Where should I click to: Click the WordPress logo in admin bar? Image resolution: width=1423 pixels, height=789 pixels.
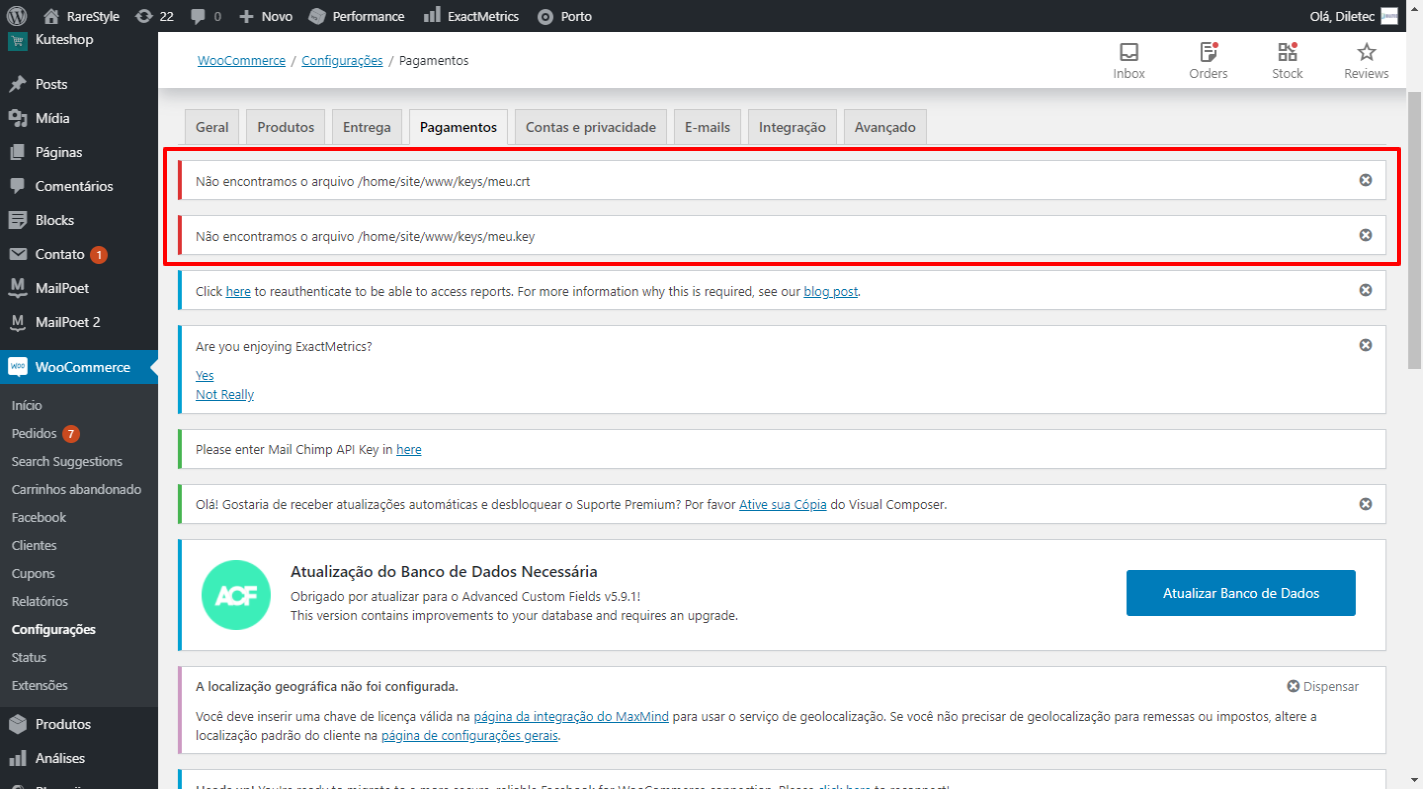pos(17,16)
